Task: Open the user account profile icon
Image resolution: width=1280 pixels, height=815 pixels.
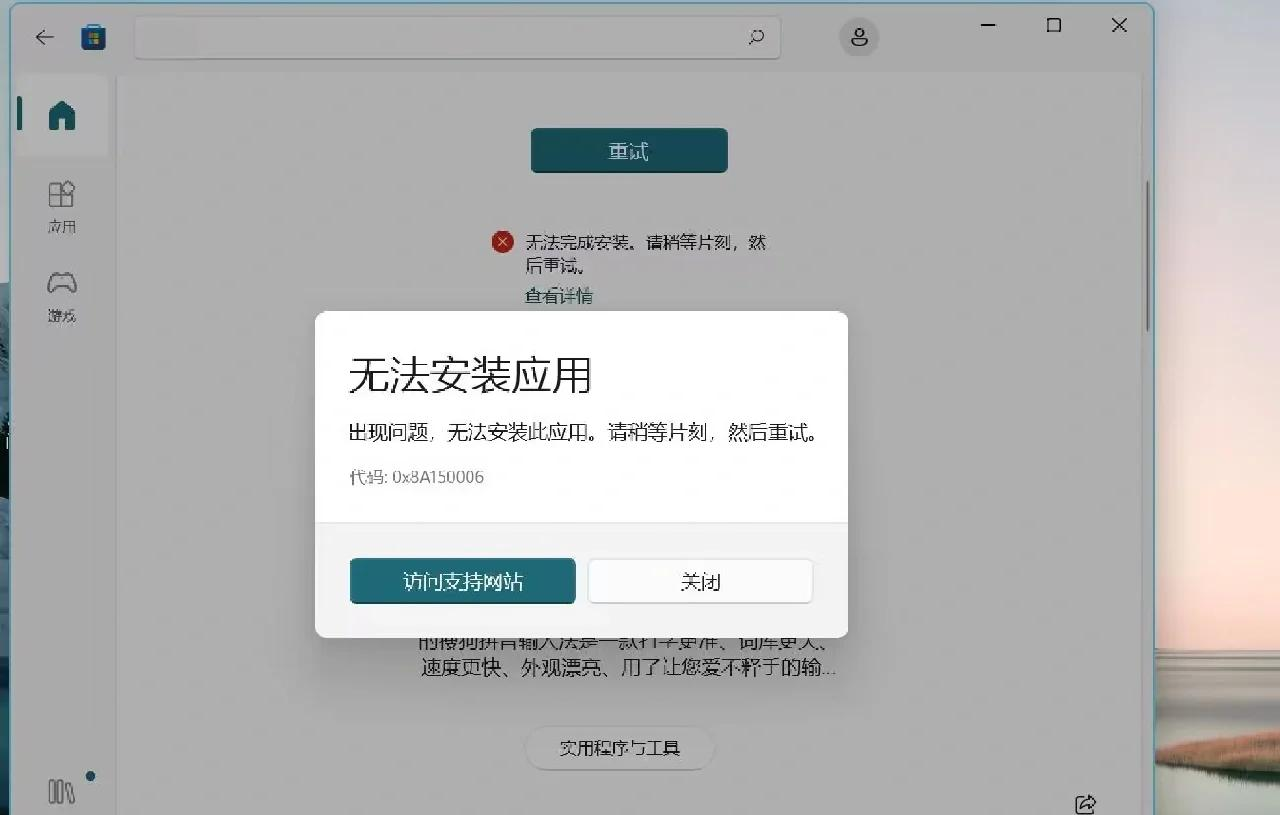Action: click(x=859, y=38)
